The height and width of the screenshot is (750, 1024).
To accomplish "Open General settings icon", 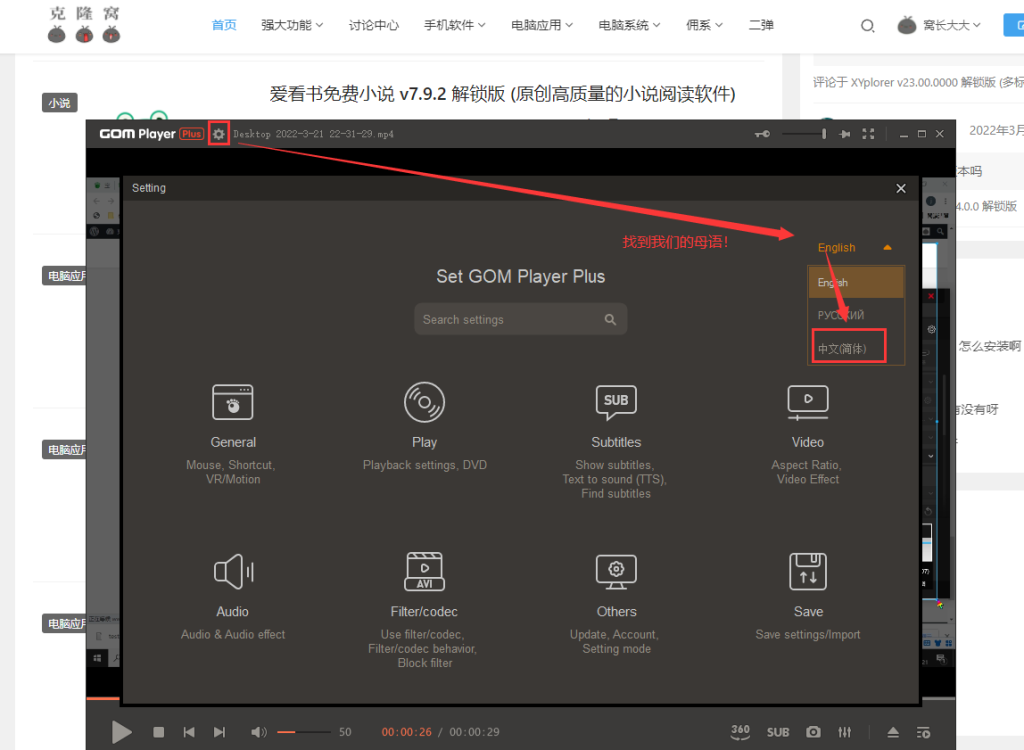I will coord(232,402).
